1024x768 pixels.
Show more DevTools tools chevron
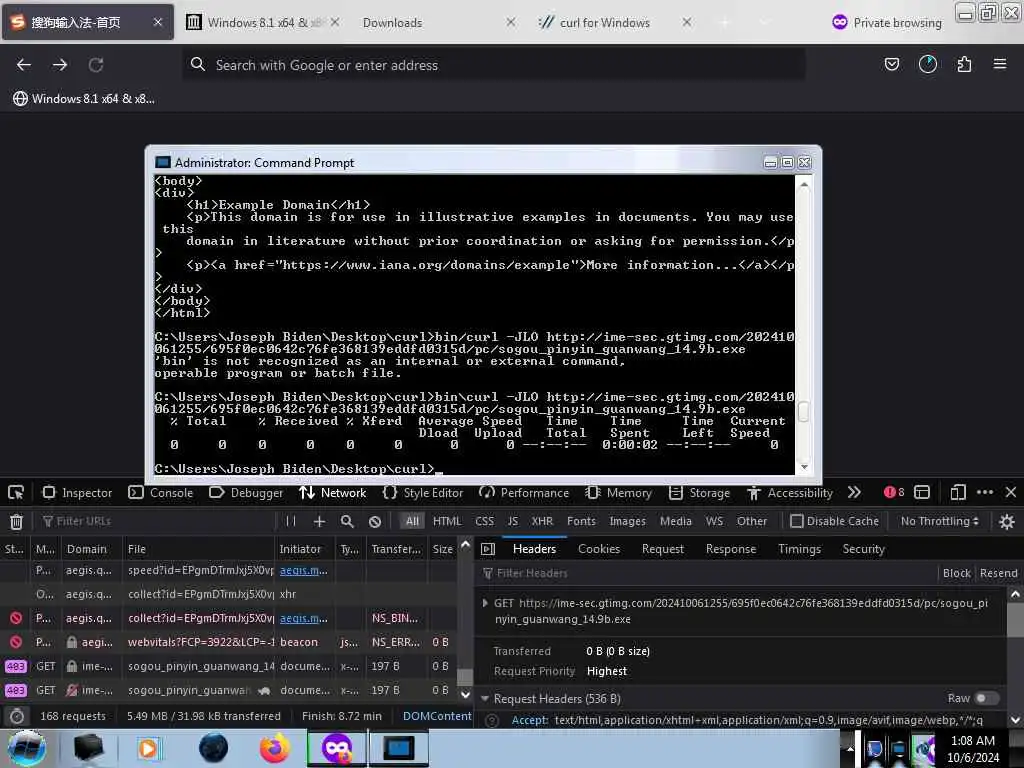pyautogui.click(x=854, y=492)
